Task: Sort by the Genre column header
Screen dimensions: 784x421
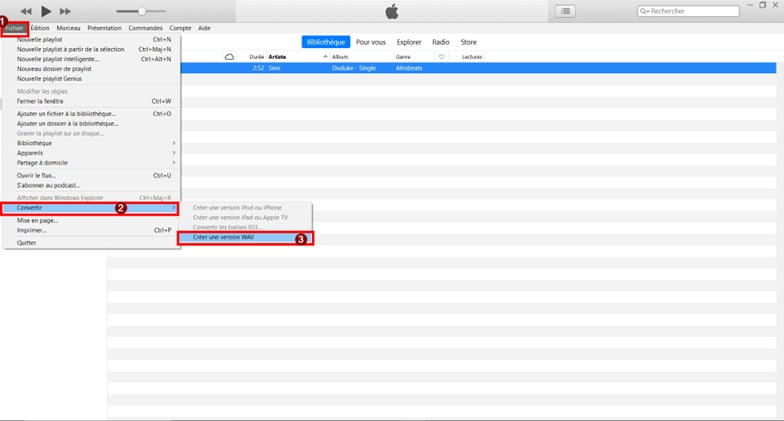Action: 403,57
